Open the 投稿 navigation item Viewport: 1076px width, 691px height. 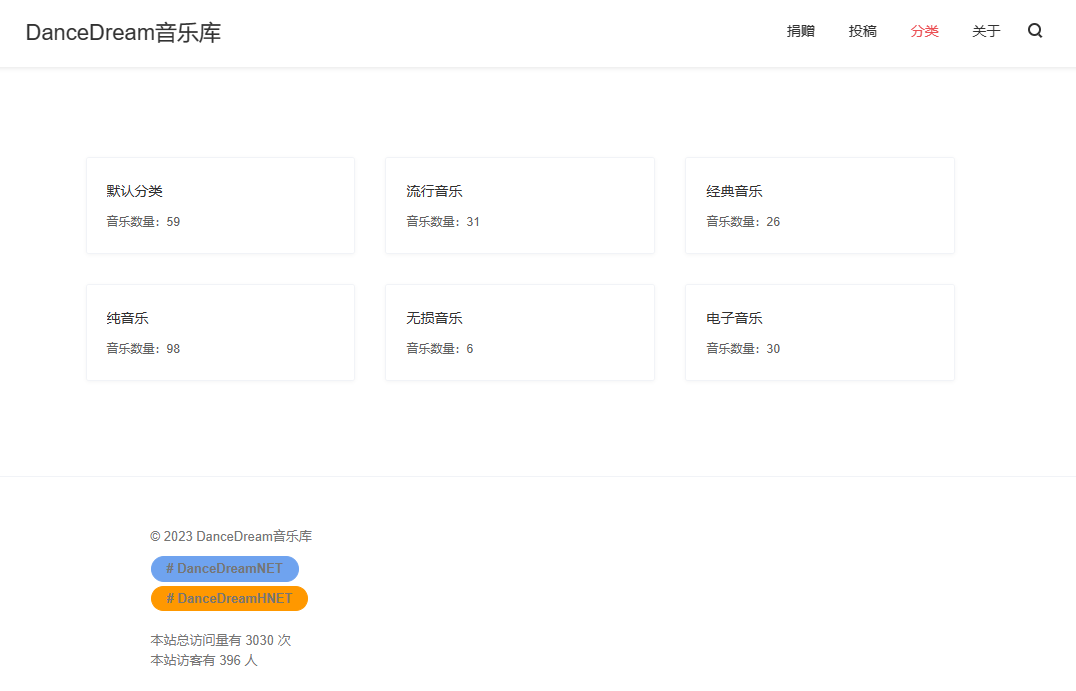(x=862, y=31)
